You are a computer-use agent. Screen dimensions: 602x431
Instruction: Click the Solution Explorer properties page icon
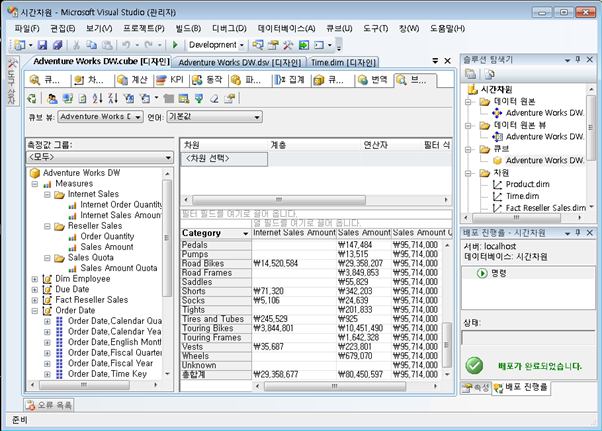(489, 74)
